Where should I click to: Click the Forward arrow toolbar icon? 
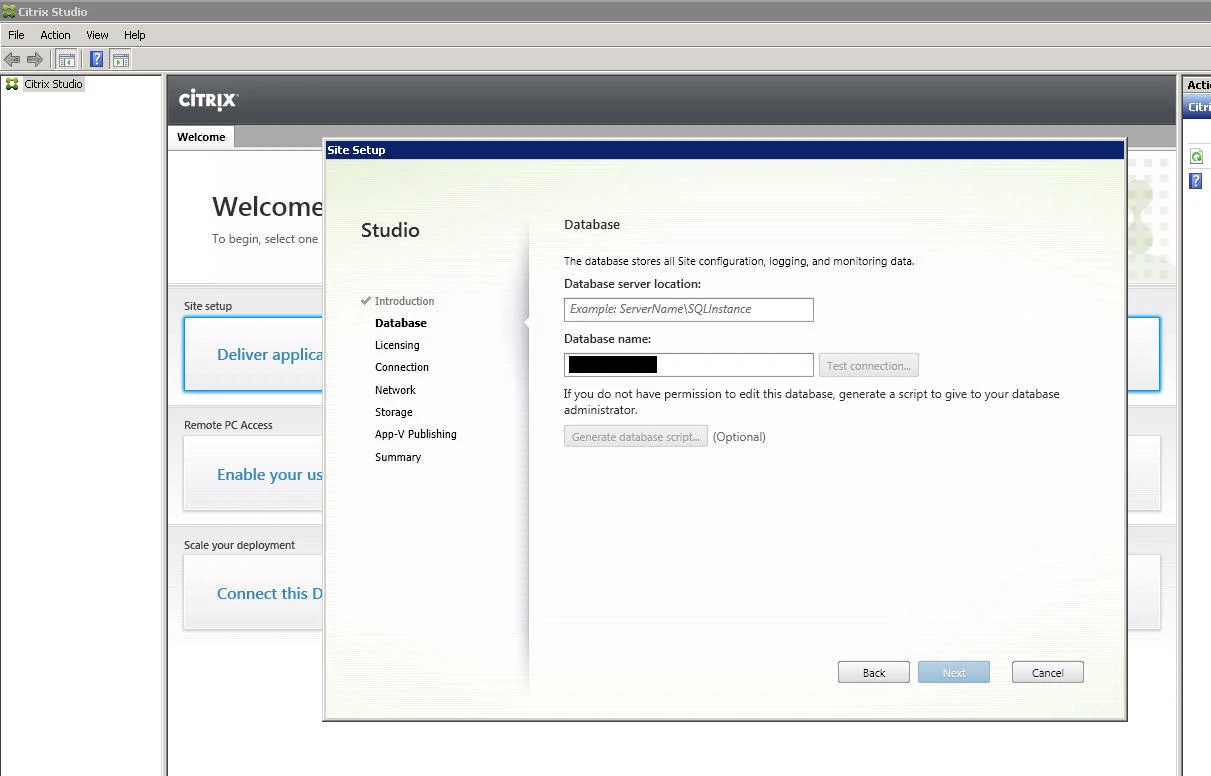point(35,59)
